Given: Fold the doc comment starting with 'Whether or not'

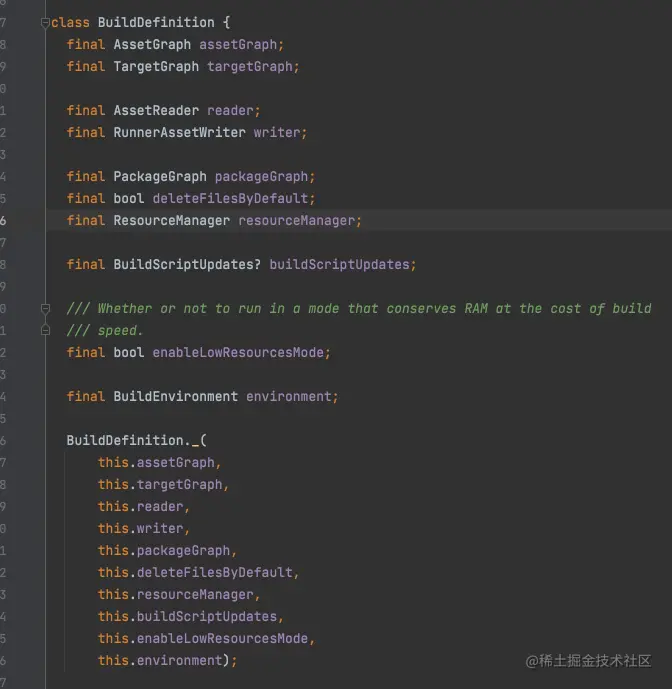Looking at the screenshot, I should tap(45, 308).
